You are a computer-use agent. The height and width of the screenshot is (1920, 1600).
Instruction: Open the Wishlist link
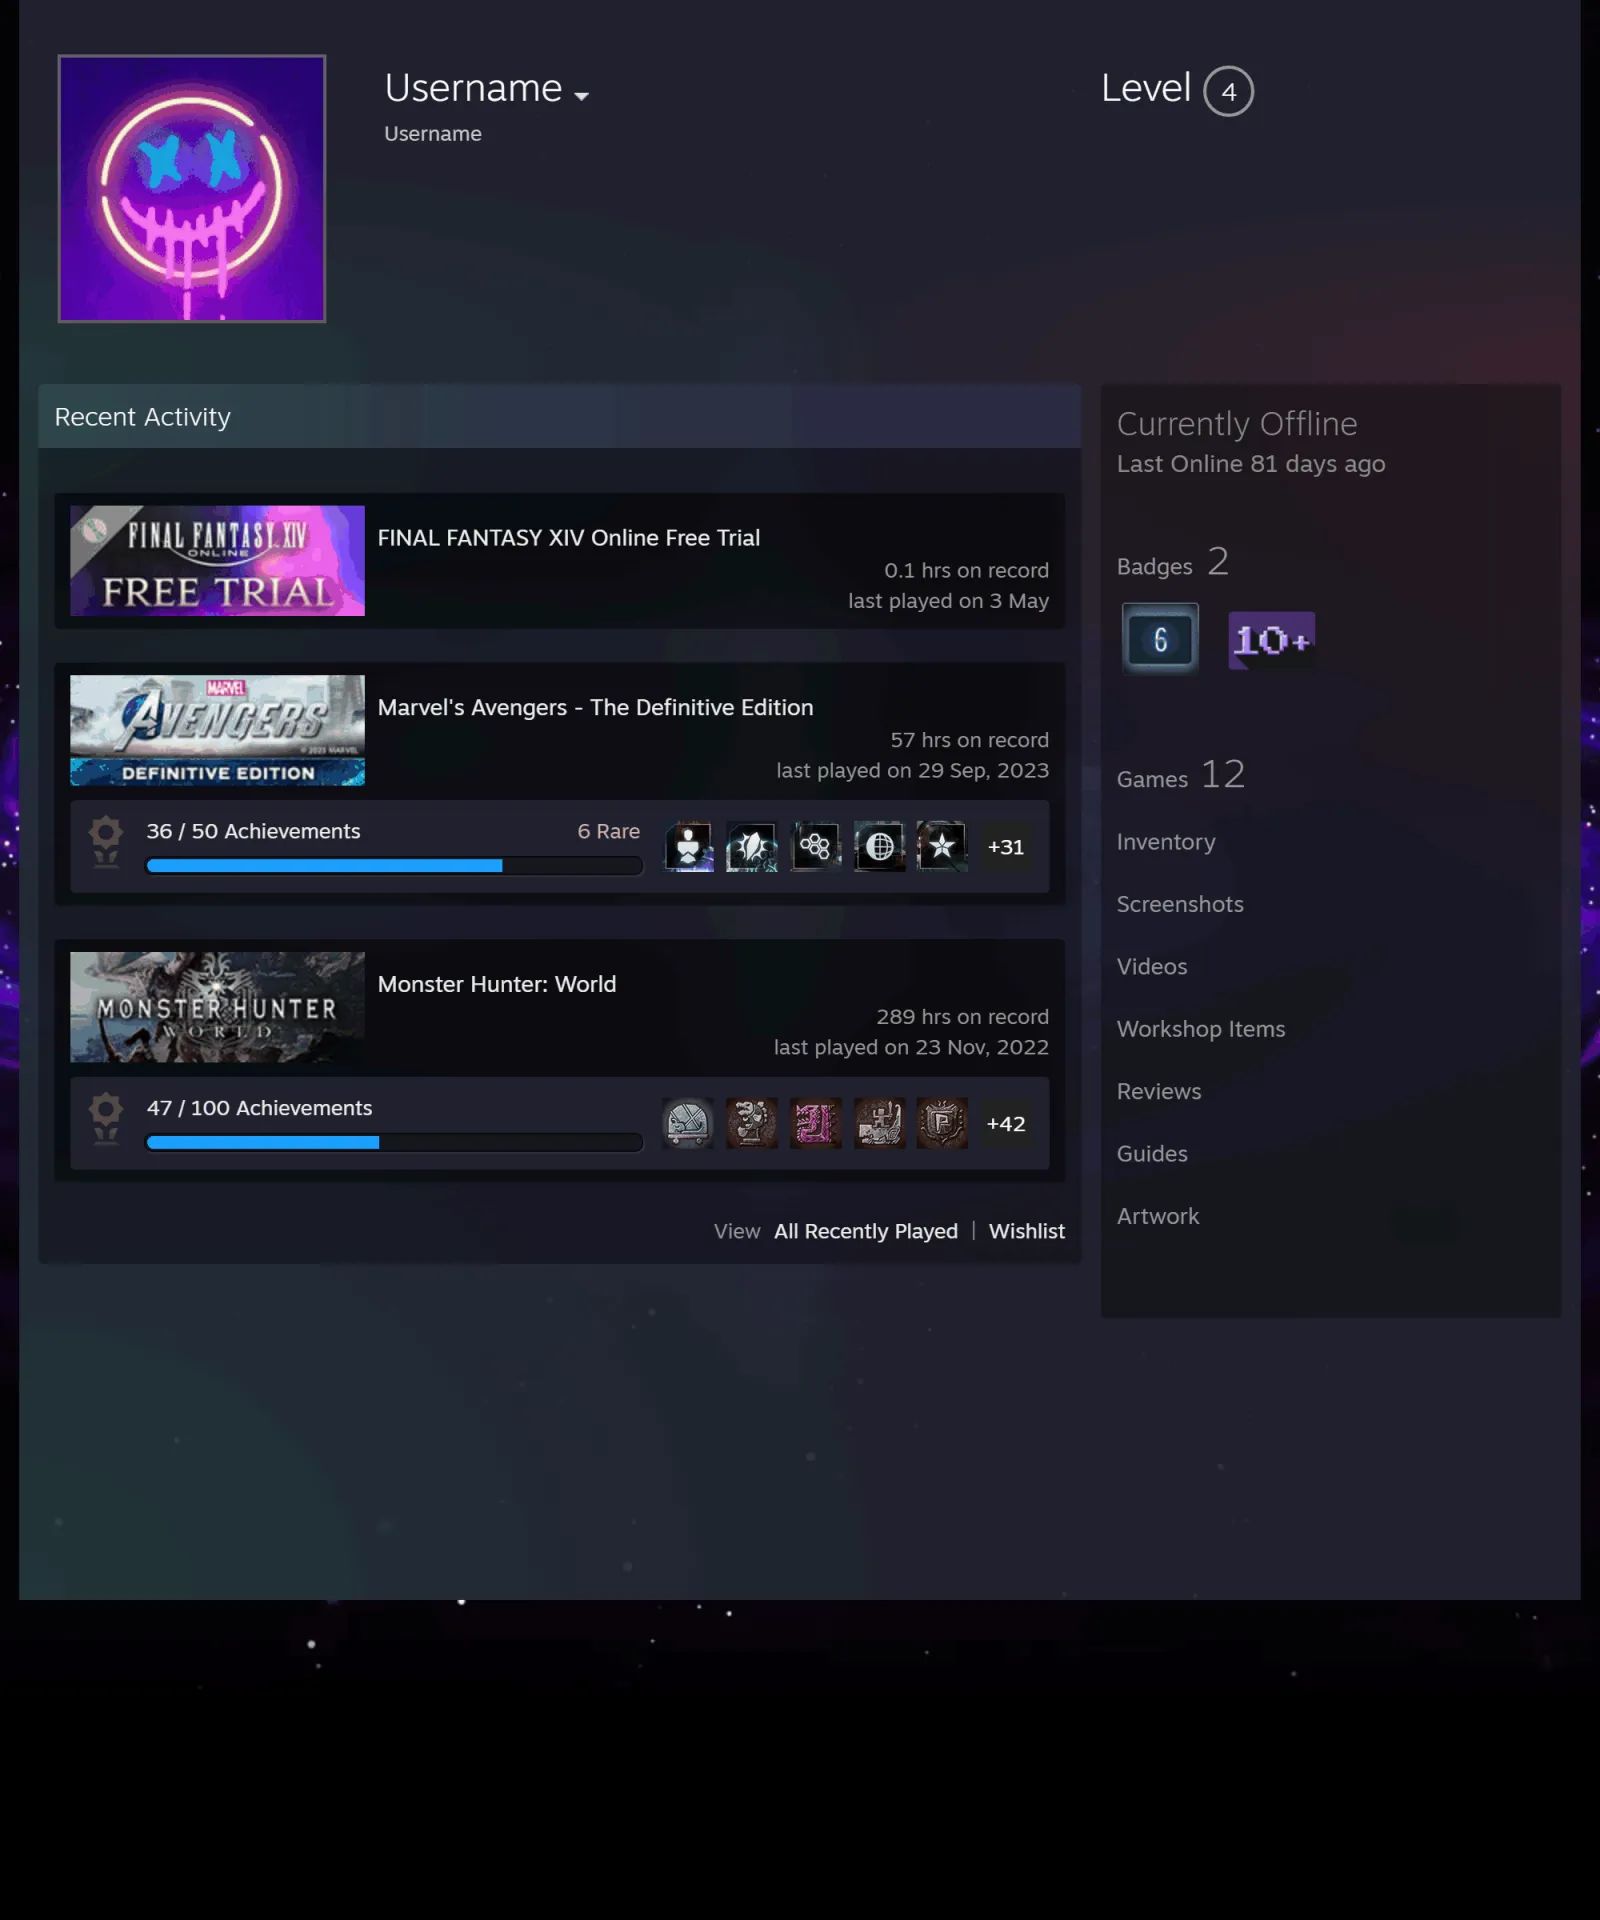[1027, 1231]
